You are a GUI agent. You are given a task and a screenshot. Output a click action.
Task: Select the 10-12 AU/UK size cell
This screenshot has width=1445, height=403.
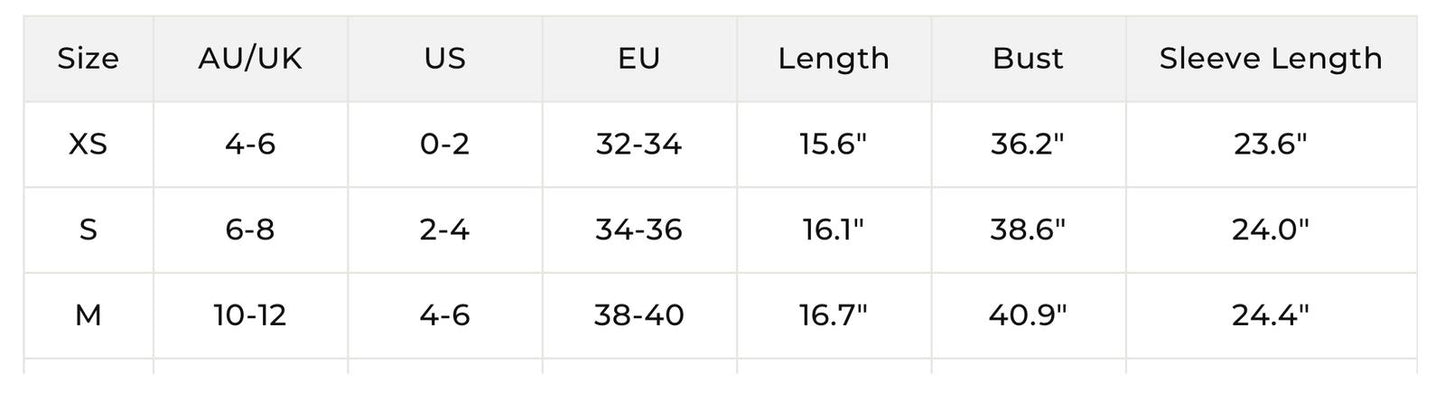(250, 317)
